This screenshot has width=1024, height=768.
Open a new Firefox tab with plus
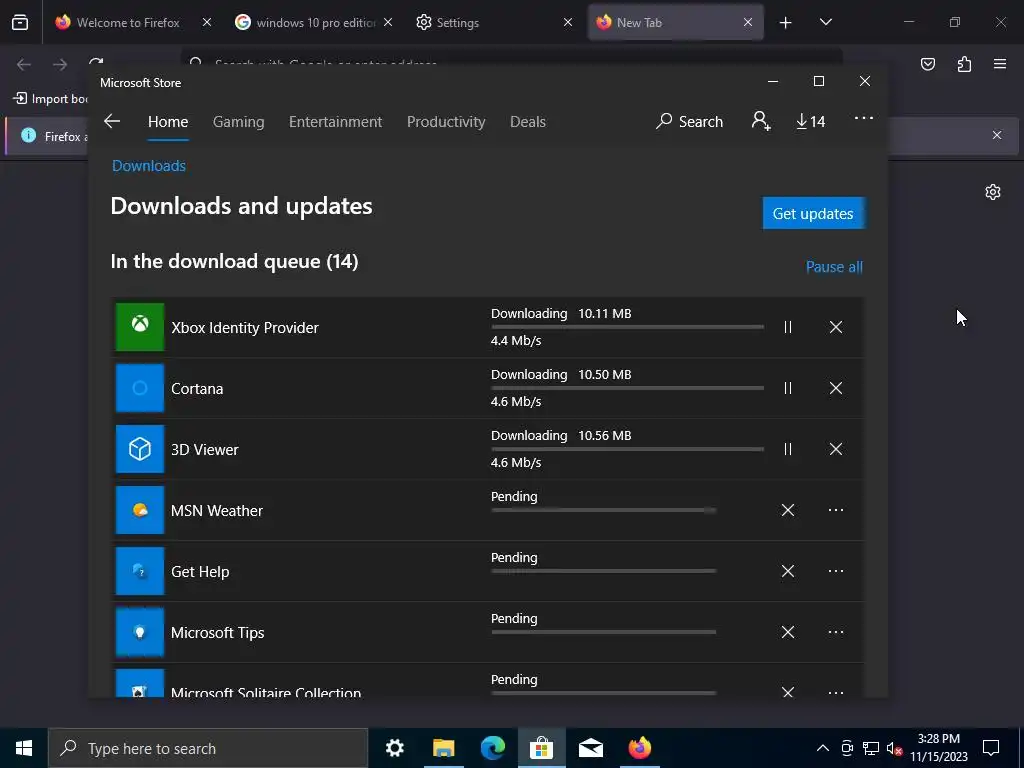click(785, 23)
